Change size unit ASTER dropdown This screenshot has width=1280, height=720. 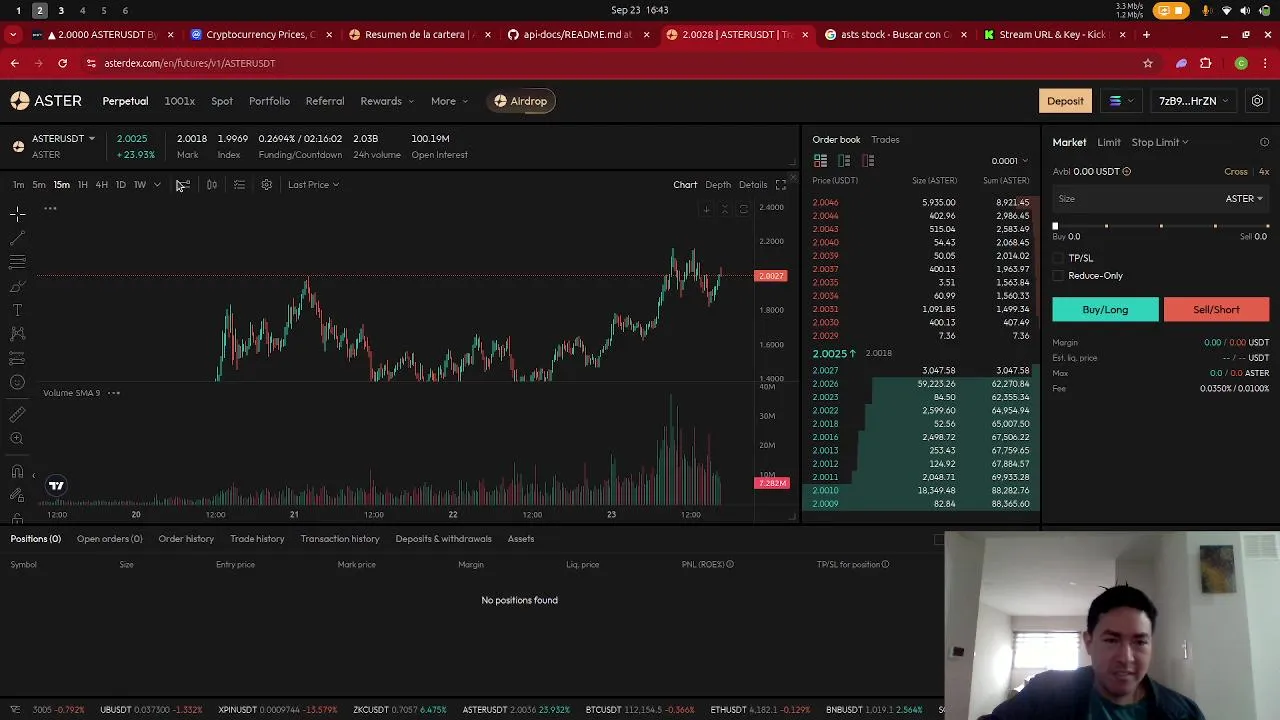[1244, 199]
